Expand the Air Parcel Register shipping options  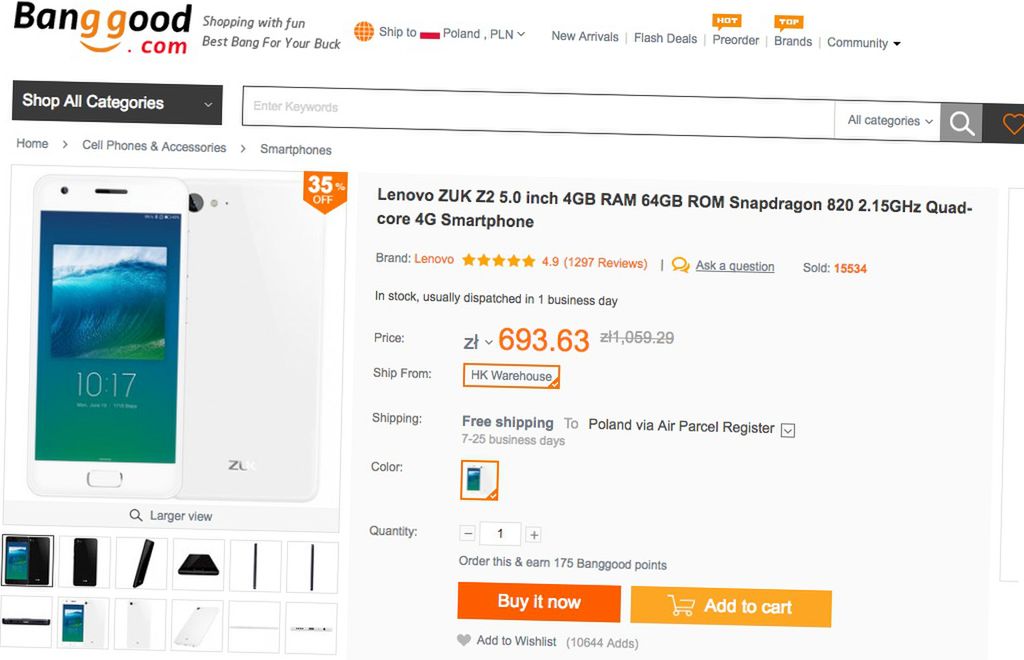pyautogui.click(x=788, y=429)
